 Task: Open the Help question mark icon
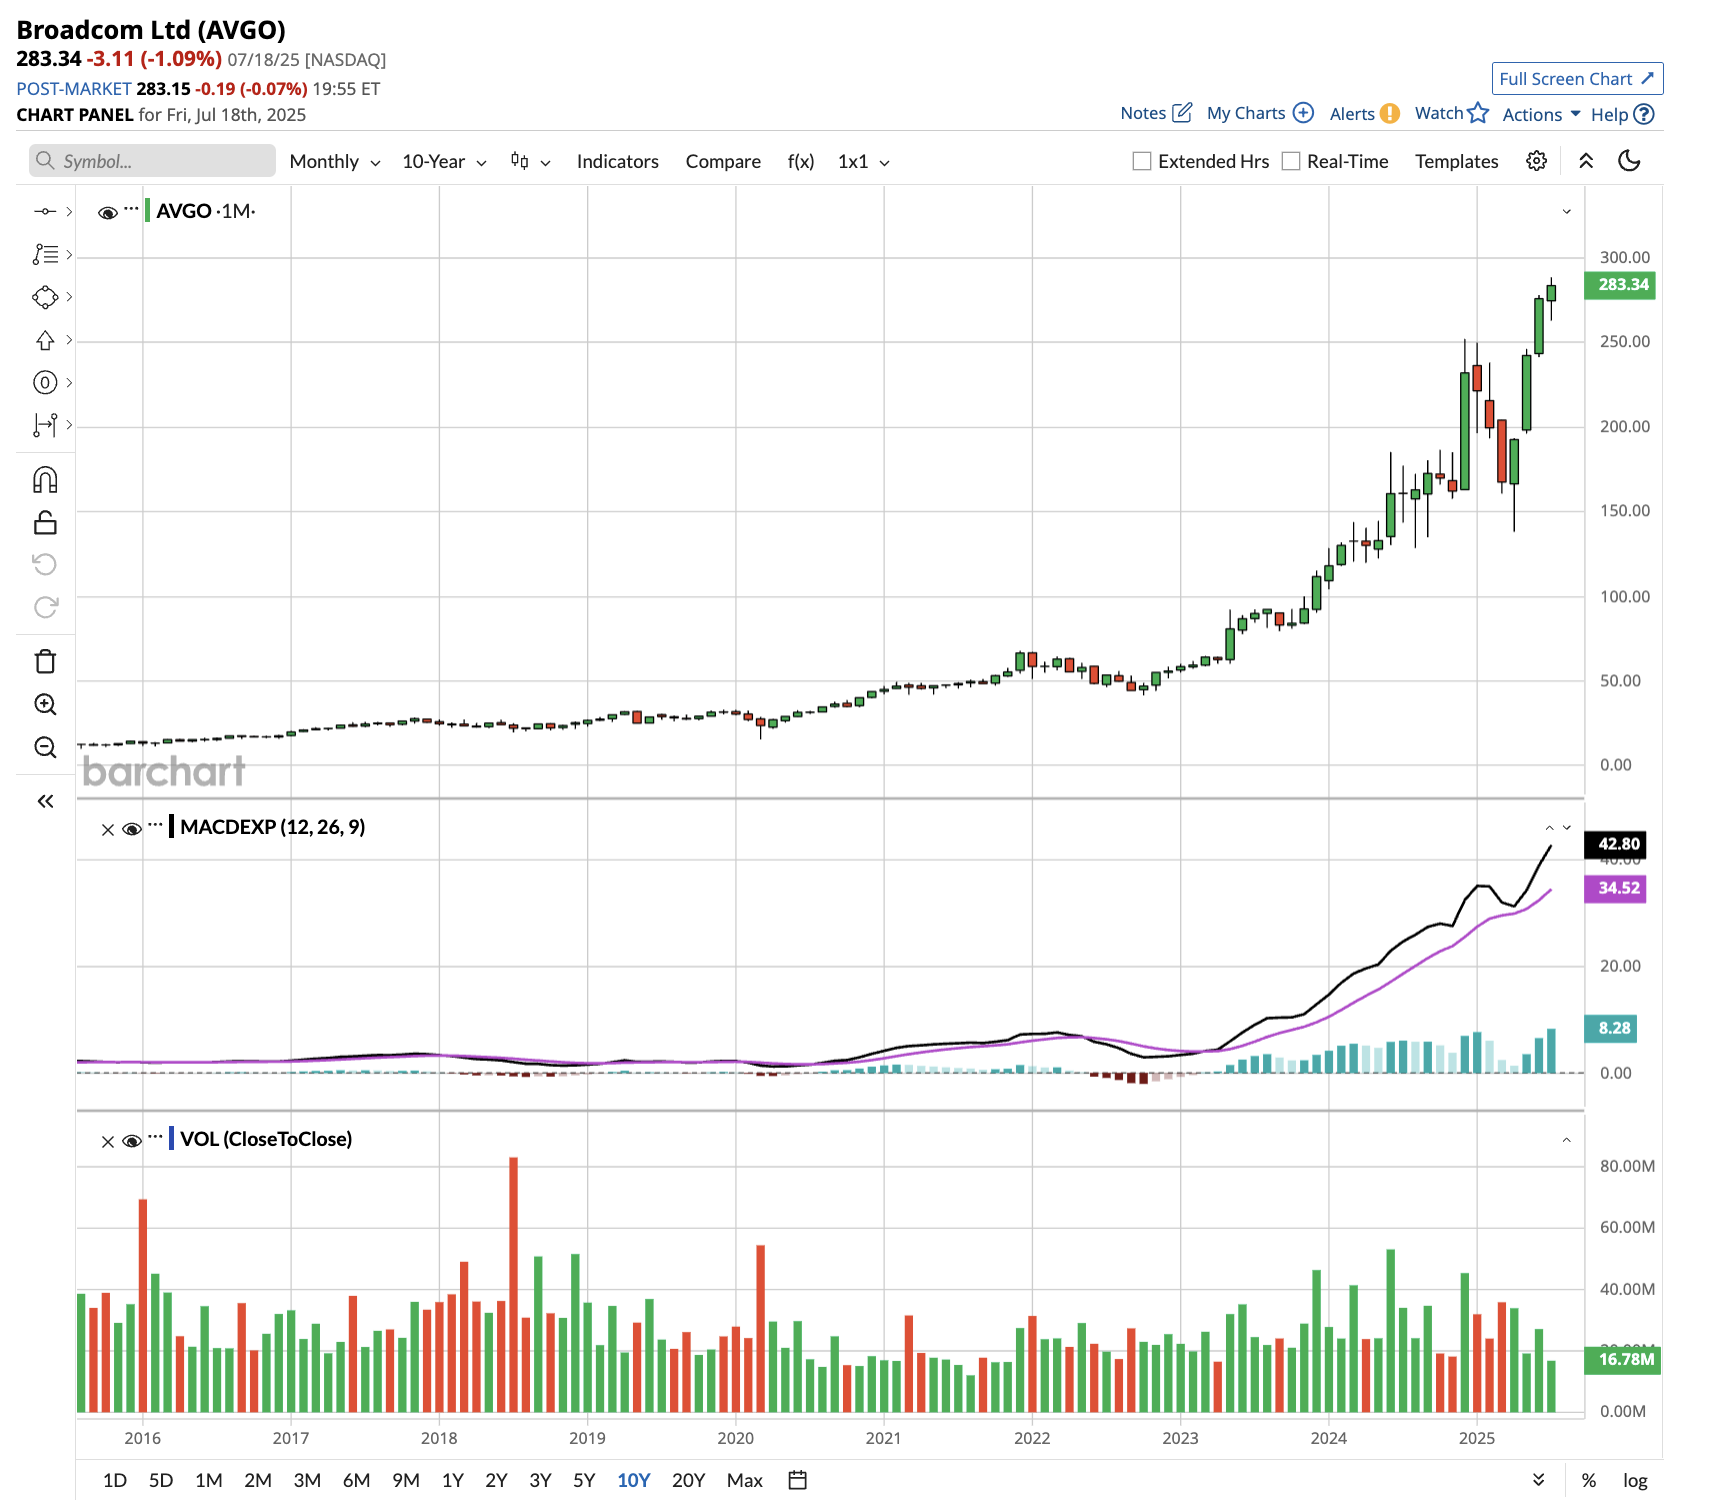1643,114
